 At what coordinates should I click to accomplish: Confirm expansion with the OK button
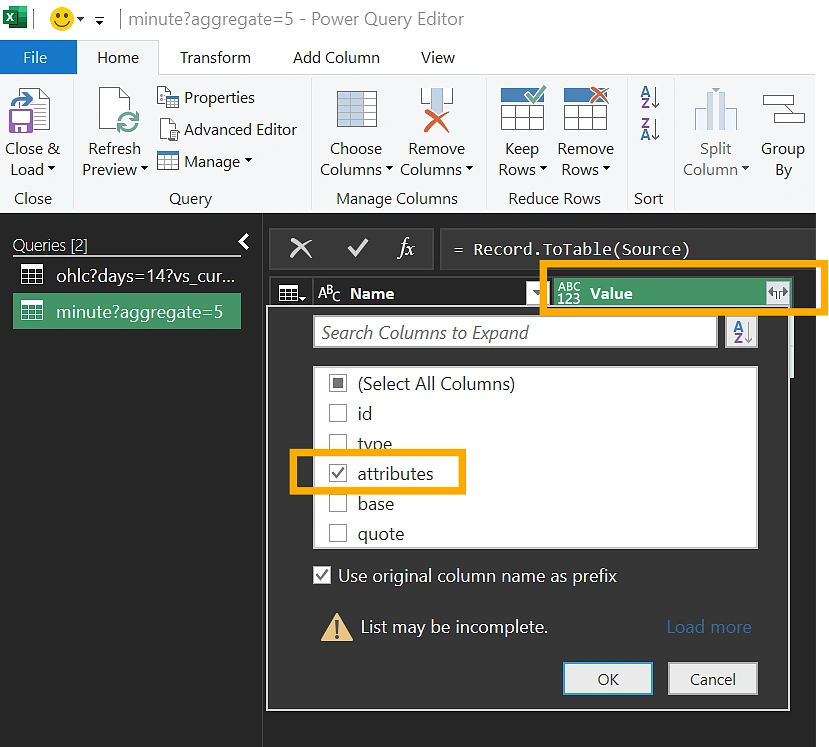point(607,678)
